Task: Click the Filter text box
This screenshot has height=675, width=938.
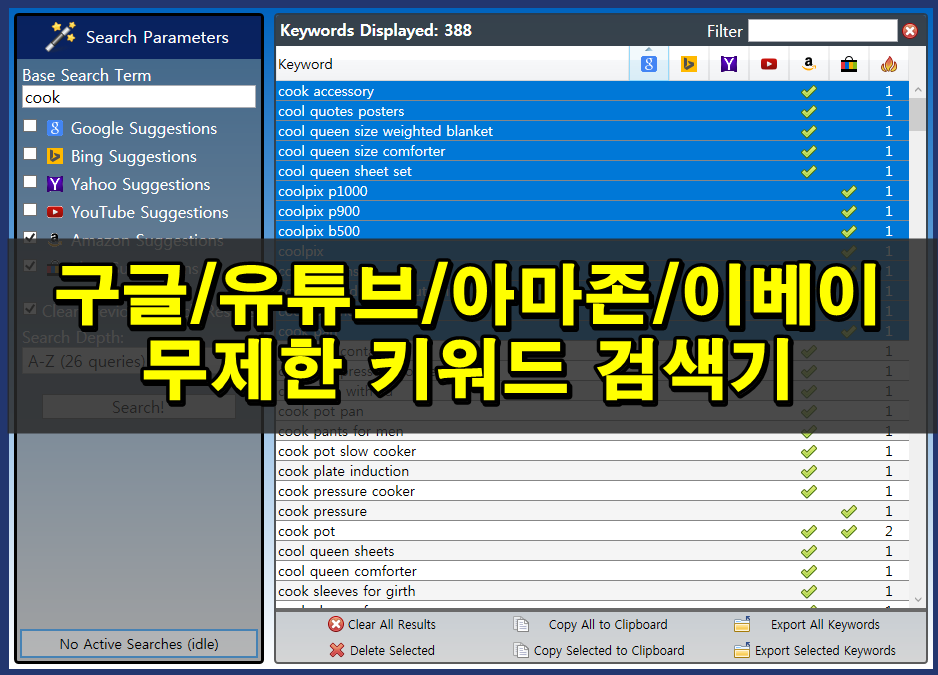Action: (823, 31)
